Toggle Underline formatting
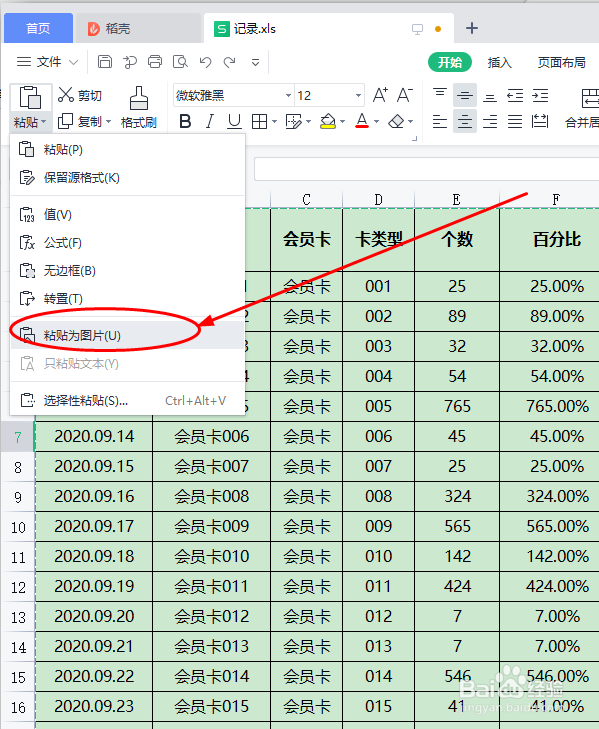Screen dimensions: 599x729 234,122
